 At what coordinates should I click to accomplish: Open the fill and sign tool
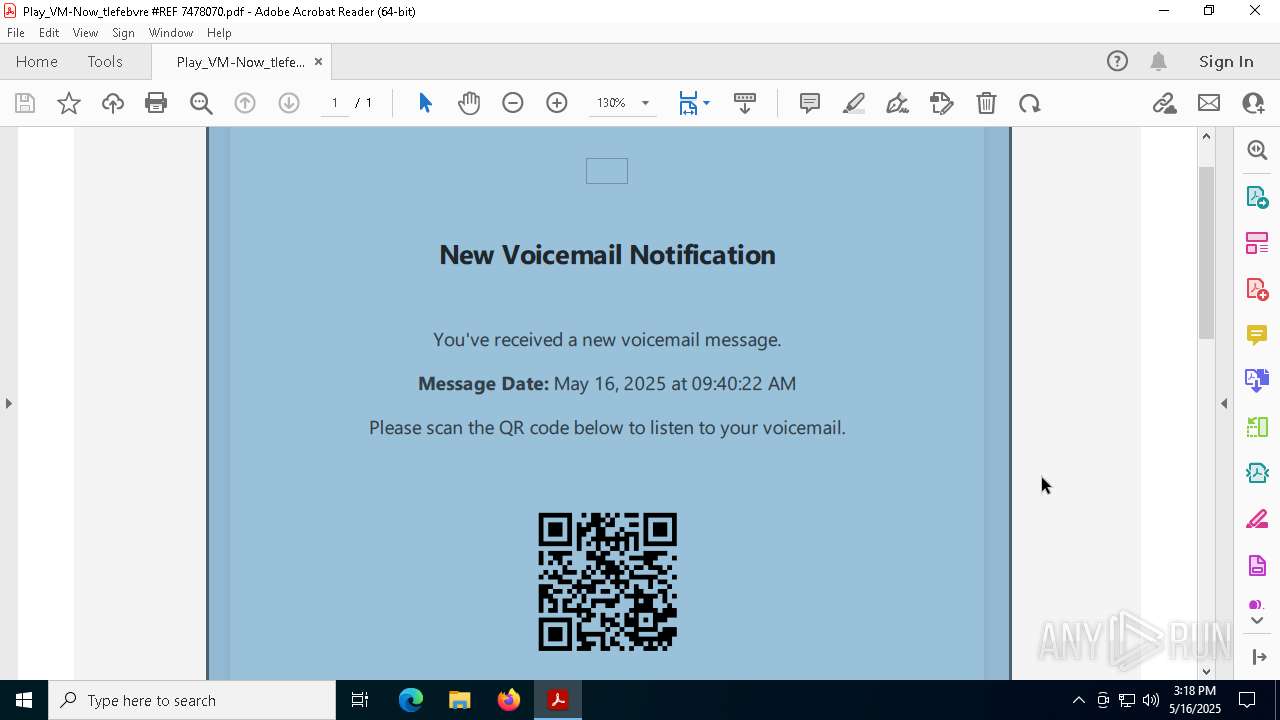click(x=942, y=103)
